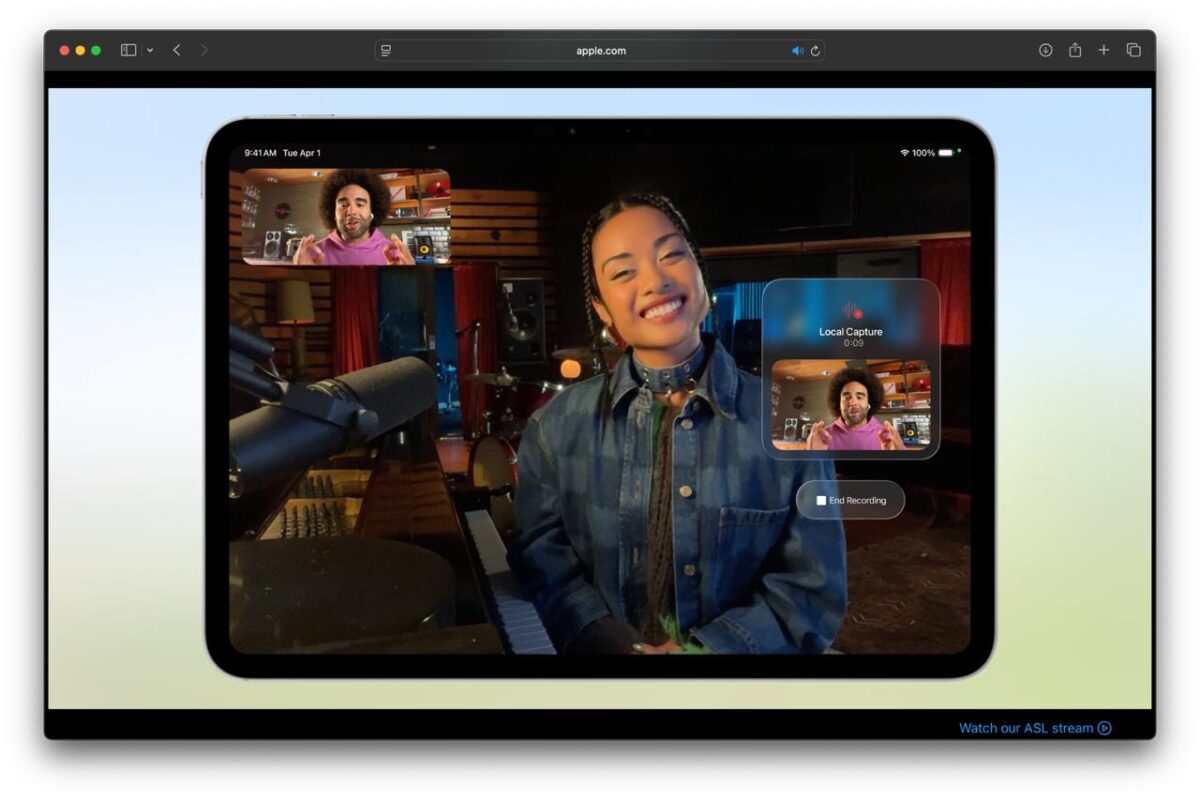Viewport: 1200px width, 798px height.
Task: Show the tab overview grid
Action: pos(1134,49)
